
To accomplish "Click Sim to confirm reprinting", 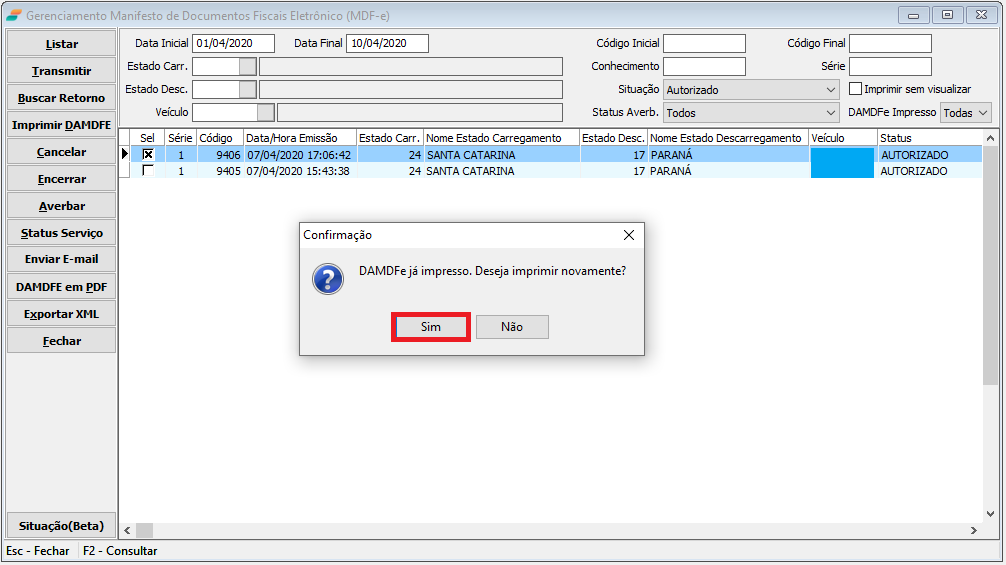I will coord(430,327).
